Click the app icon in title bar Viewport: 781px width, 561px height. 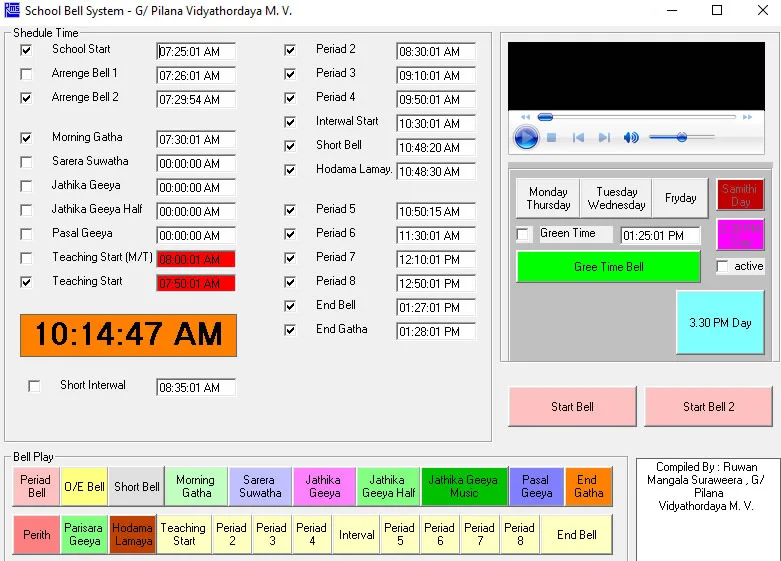click(11, 11)
